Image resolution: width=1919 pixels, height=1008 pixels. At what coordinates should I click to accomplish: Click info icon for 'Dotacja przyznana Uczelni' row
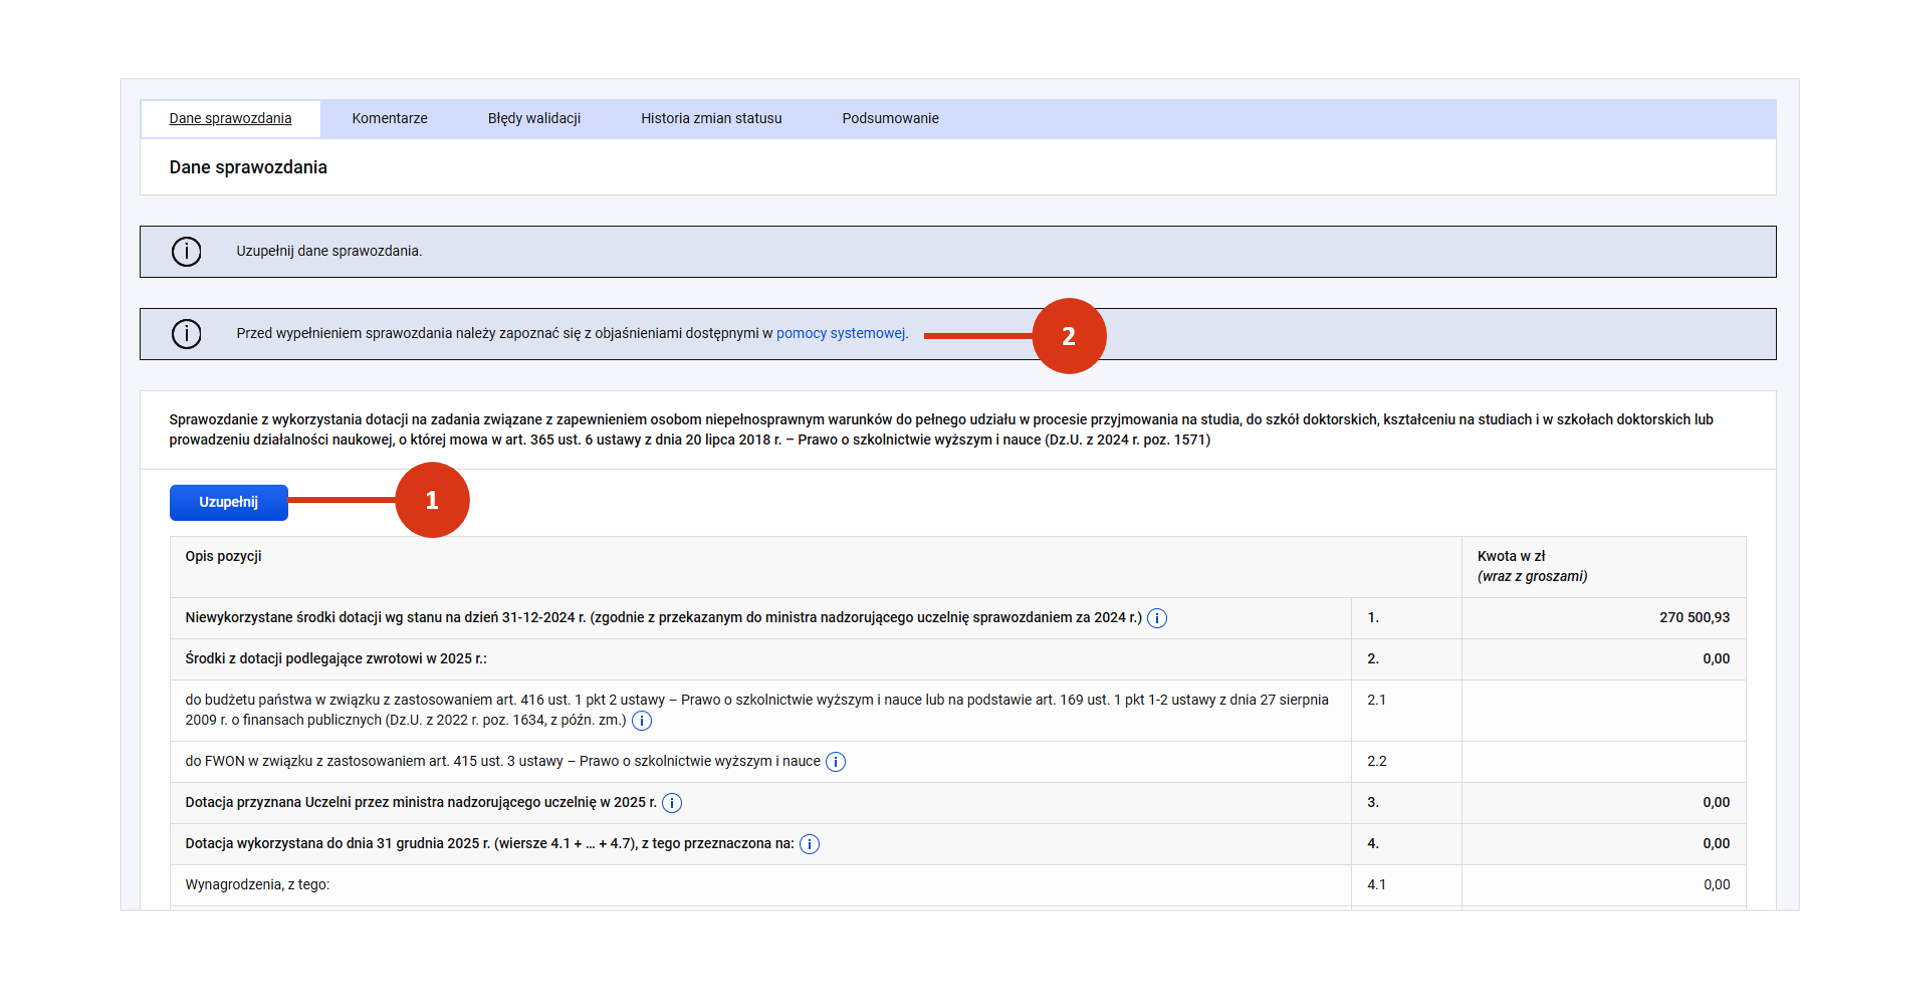[672, 803]
